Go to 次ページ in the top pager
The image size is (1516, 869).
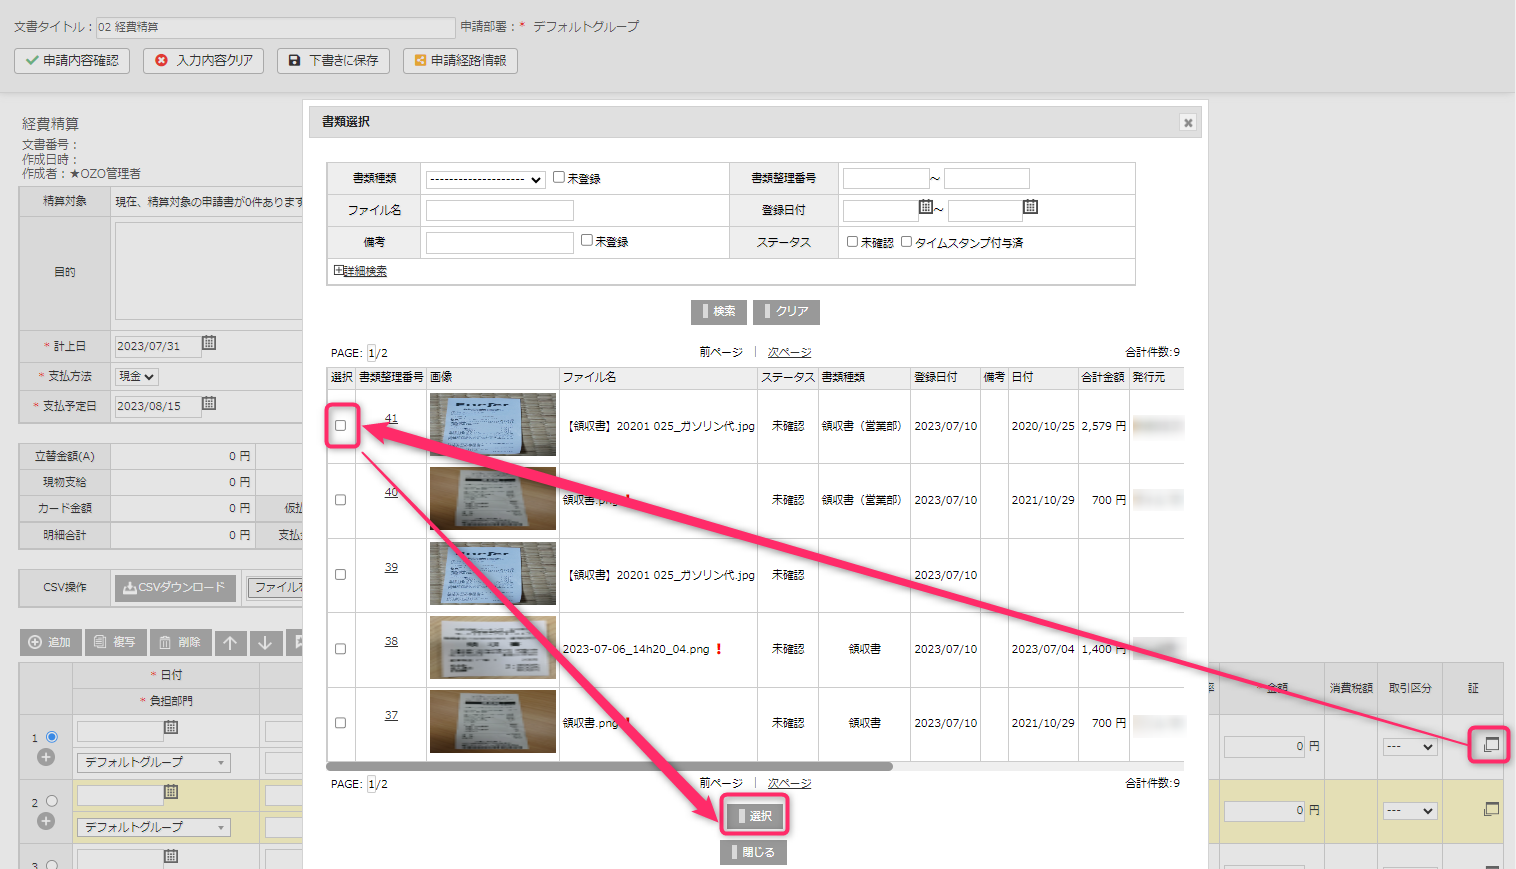(789, 353)
